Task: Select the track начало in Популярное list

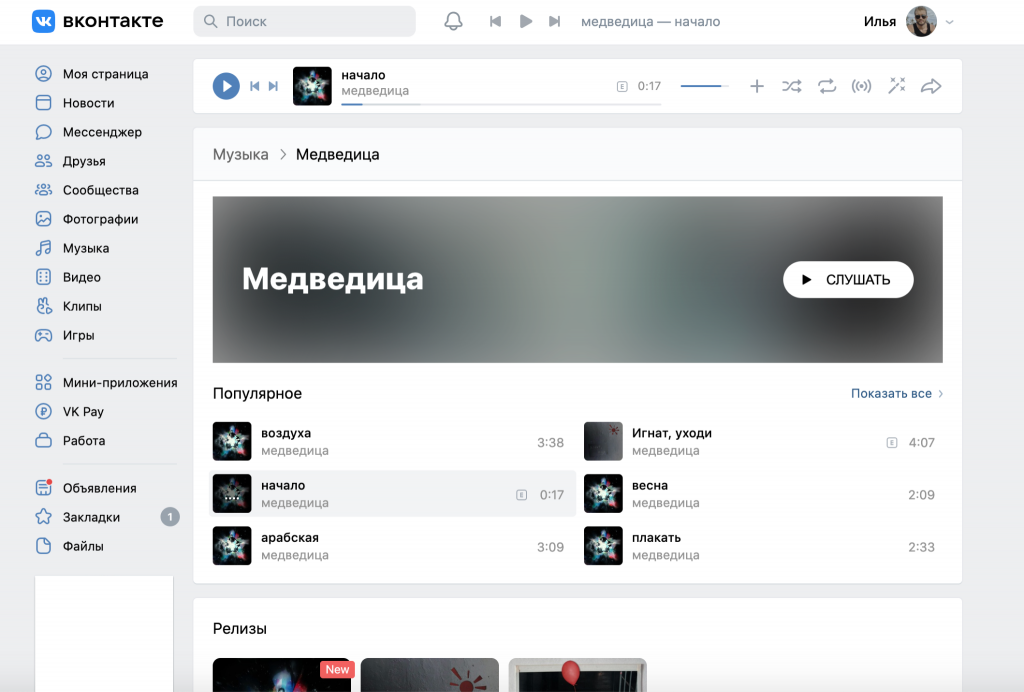Action: pos(392,494)
